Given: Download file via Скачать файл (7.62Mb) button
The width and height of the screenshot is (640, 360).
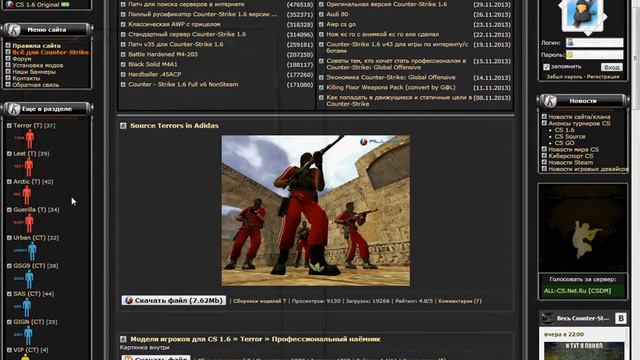Looking at the screenshot, I should point(173,300).
